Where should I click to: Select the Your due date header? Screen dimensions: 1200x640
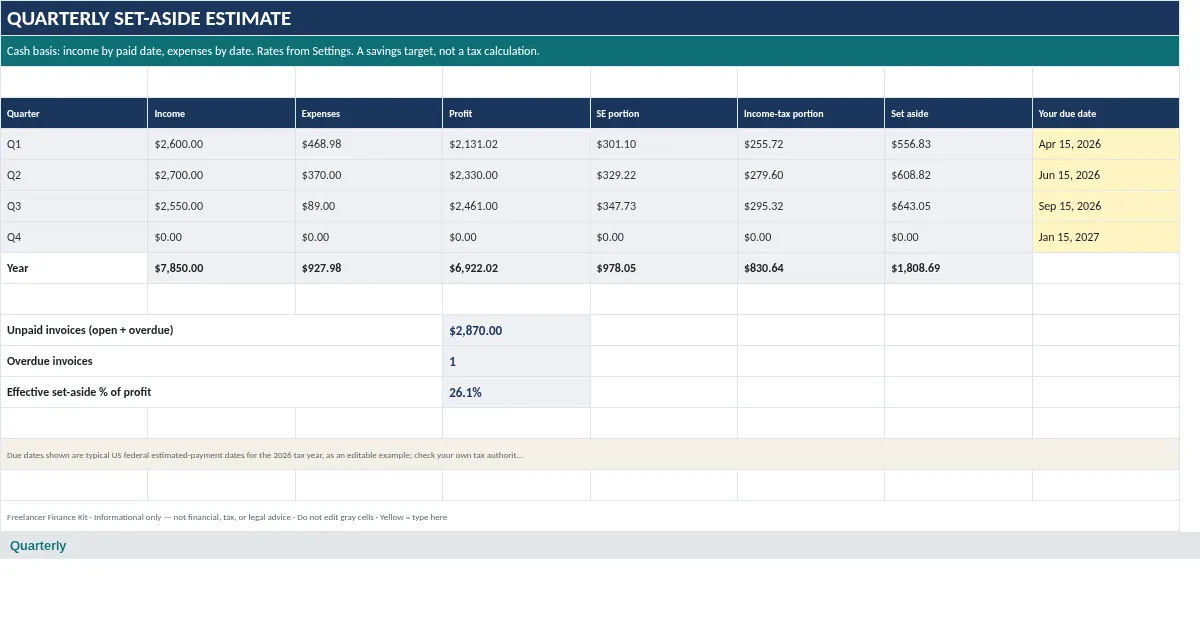(1106, 113)
